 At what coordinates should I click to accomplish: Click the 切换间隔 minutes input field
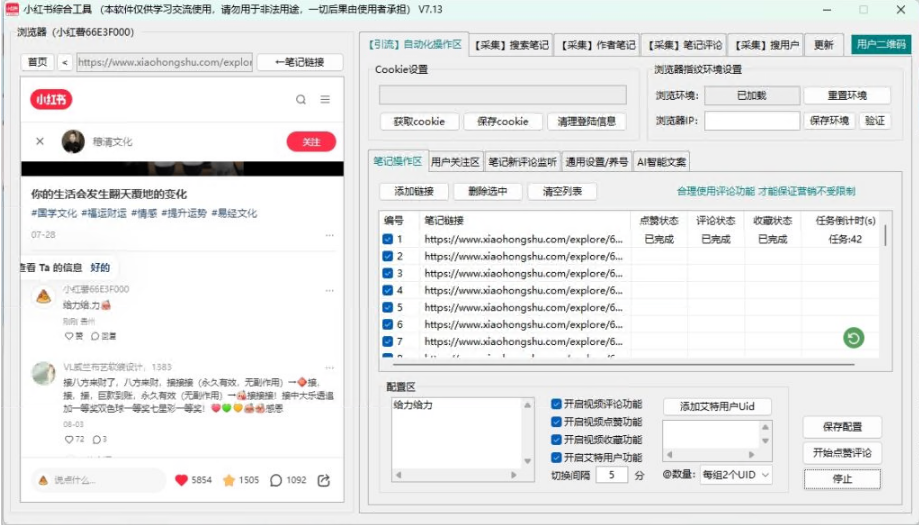click(x=611, y=475)
